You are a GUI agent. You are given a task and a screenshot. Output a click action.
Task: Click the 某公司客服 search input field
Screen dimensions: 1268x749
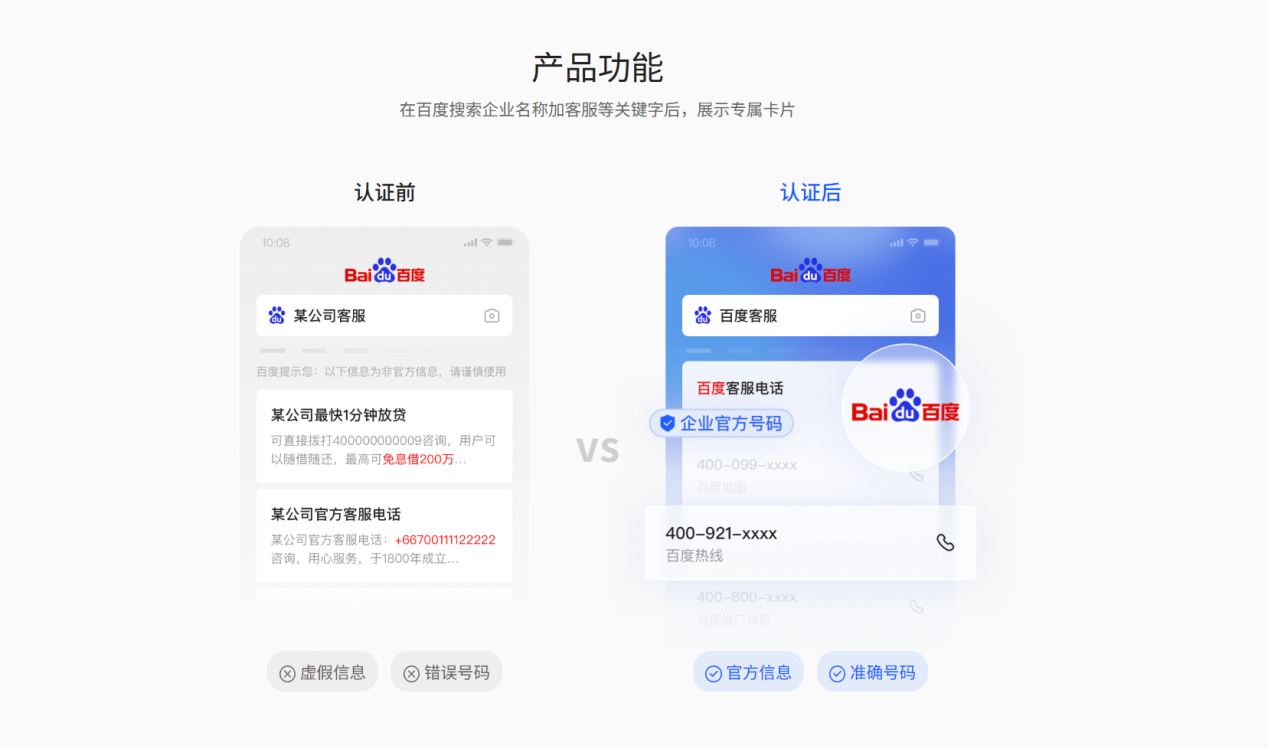[384, 316]
